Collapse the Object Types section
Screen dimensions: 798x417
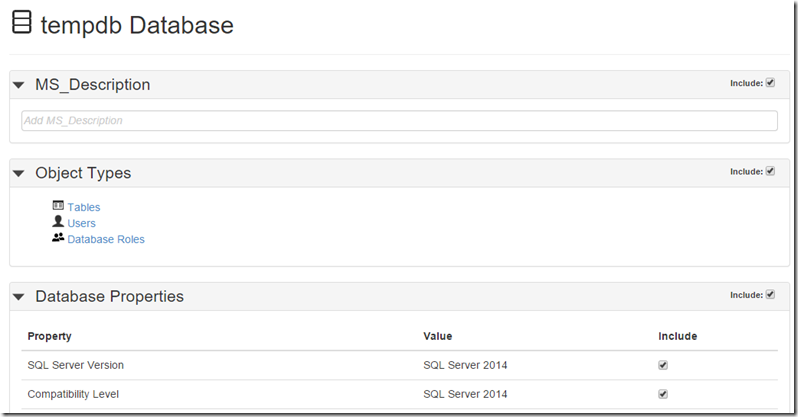pos(19,173)
